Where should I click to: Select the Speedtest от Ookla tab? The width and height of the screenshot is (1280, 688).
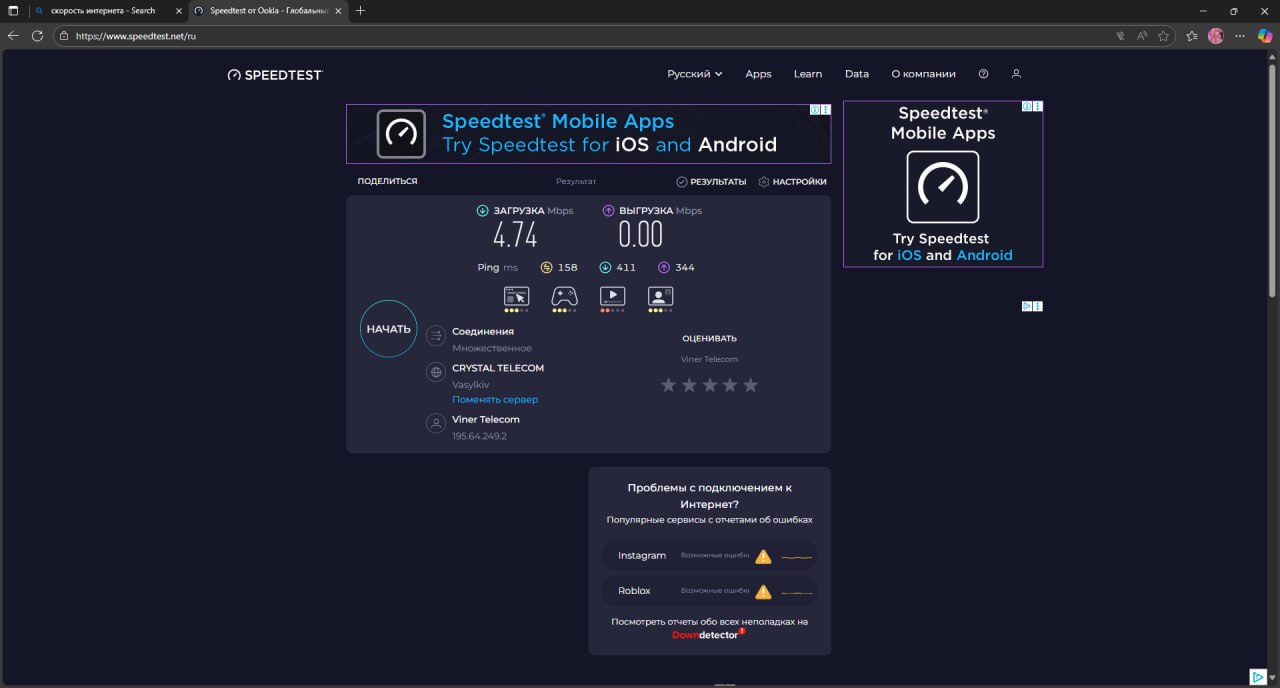268,11
